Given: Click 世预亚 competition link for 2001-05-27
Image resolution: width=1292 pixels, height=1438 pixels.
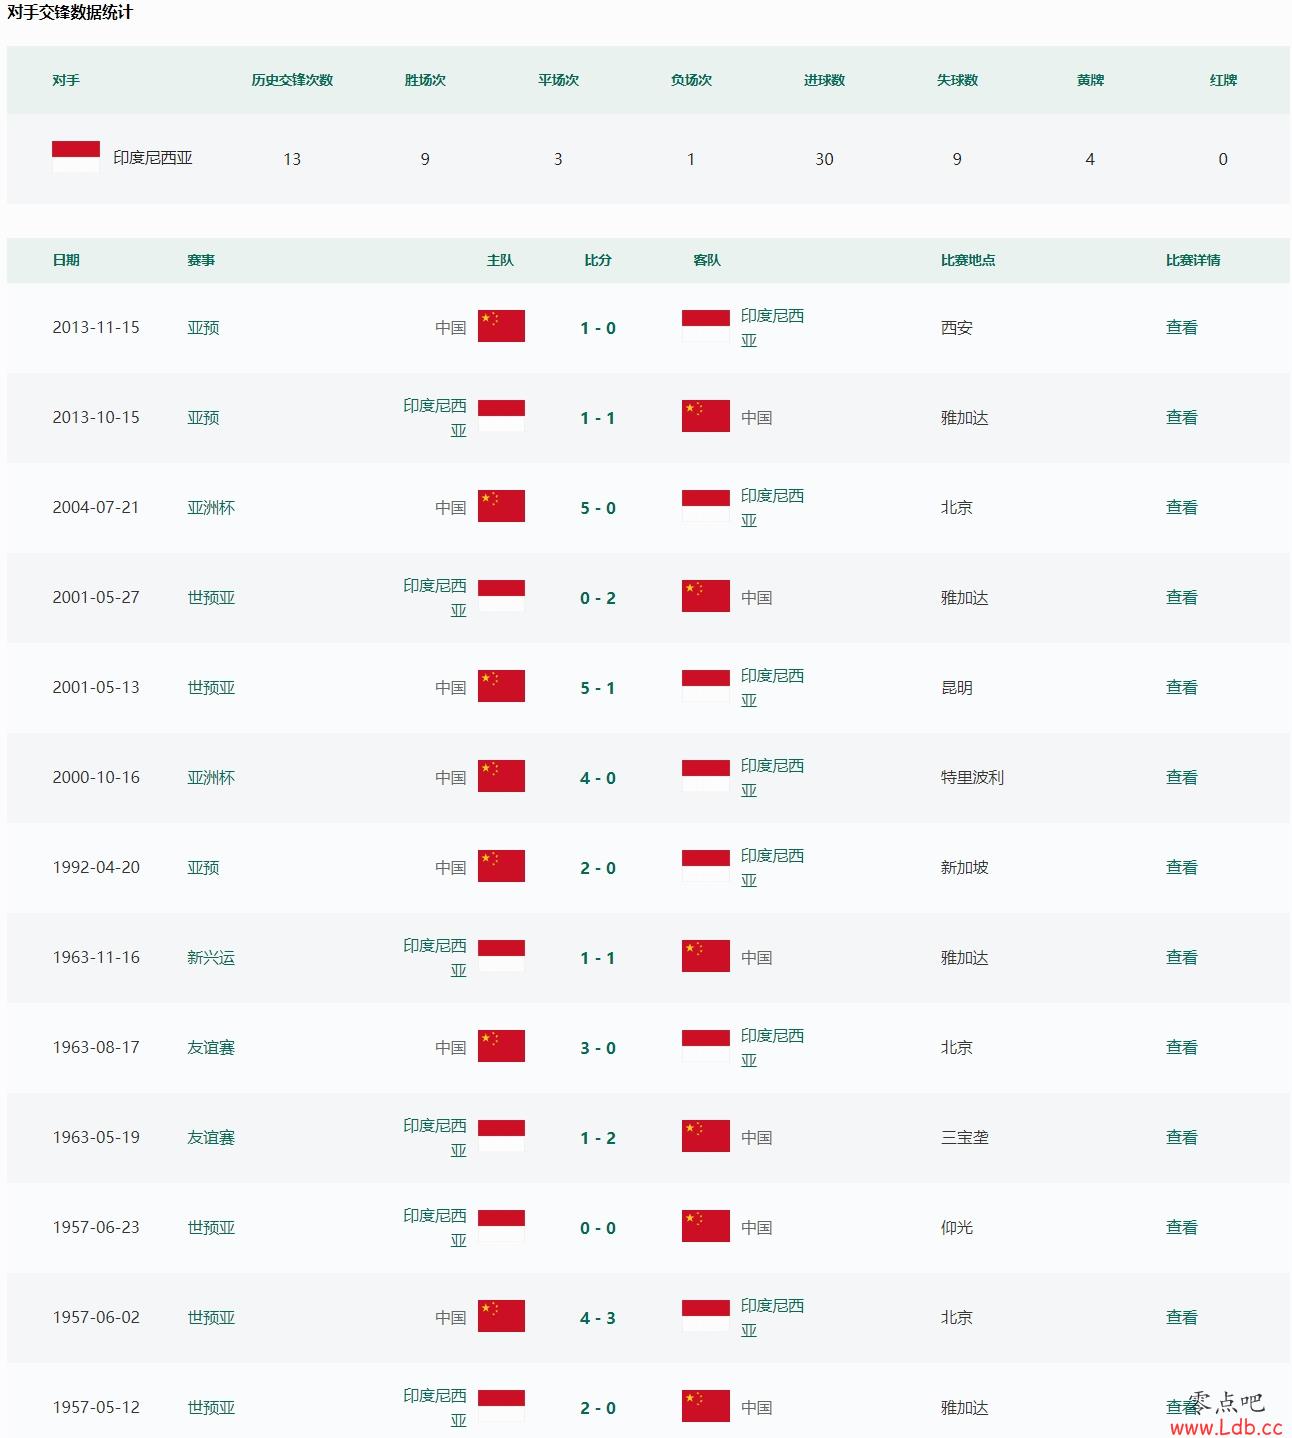Looking at the screenshot, I should coord(211,597).
